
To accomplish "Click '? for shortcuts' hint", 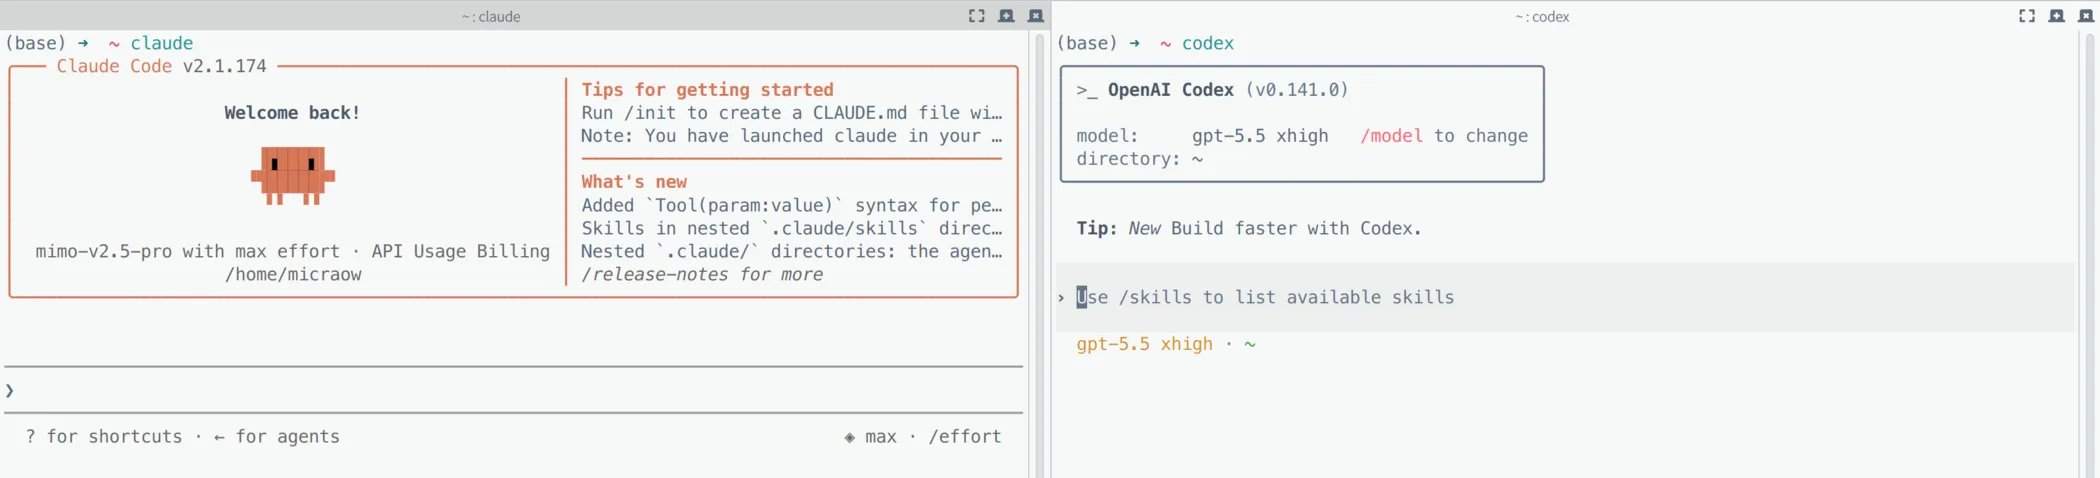I will pos(104,436).
